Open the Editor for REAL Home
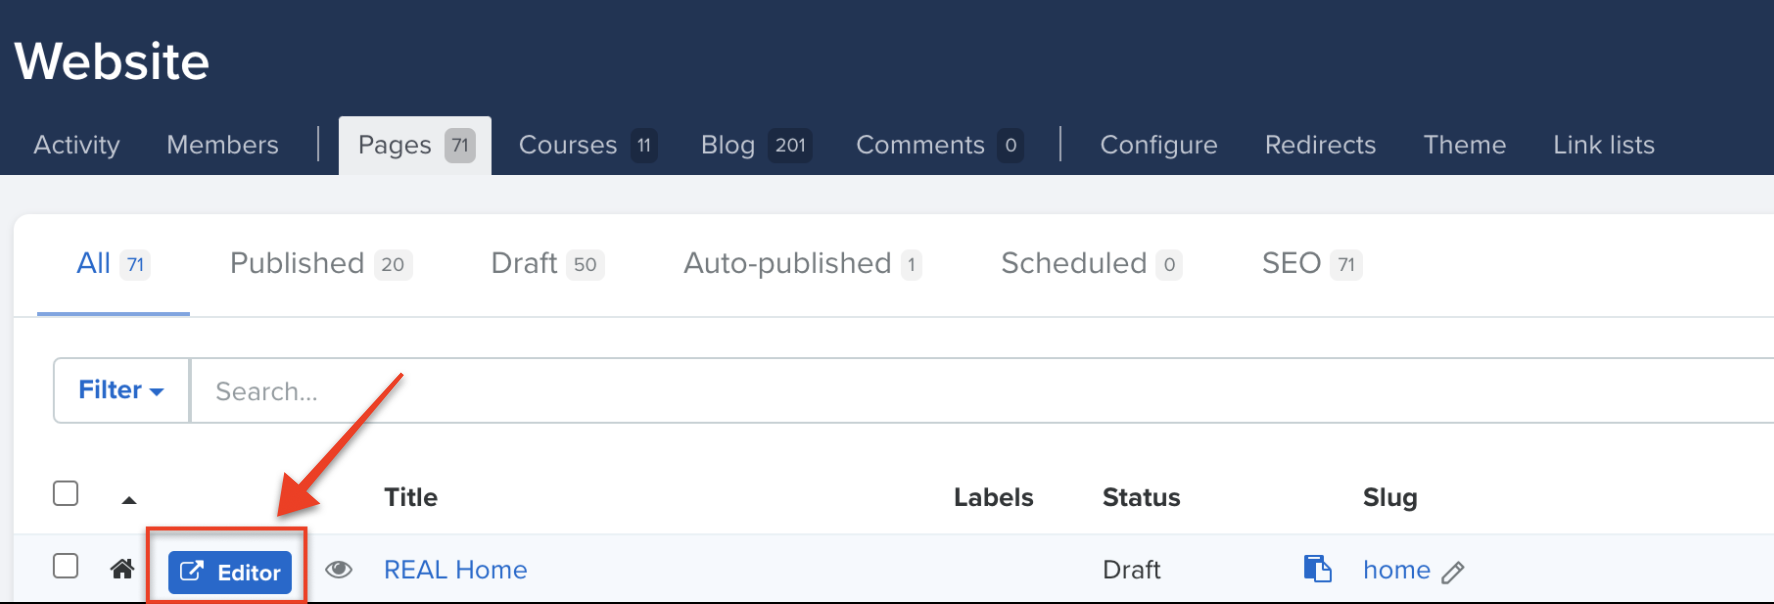The height and width of the screenshot is (604, 1774). pos(230,572)
